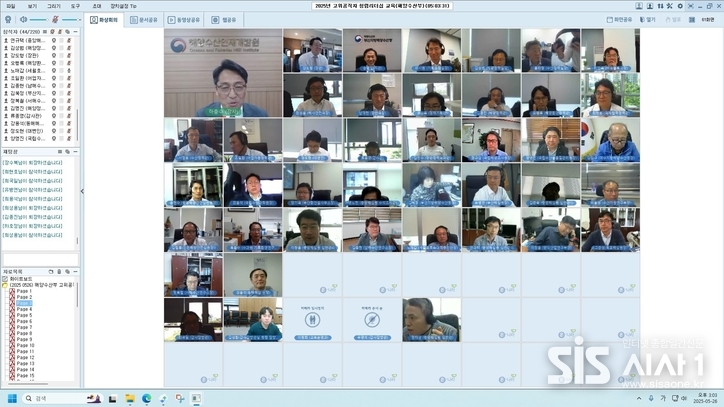Enter full screen with the title bar expand icon

pos(691,6)
